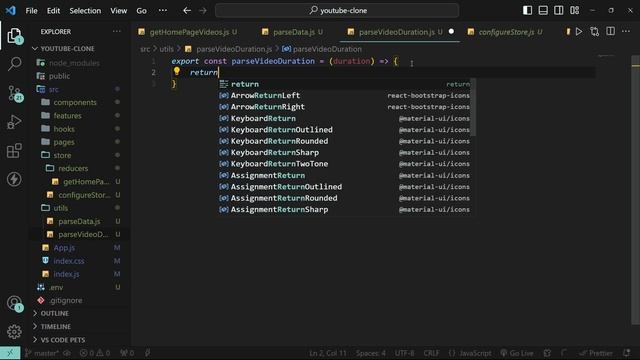
Task: Go forward with the right arrow
Action: coord(203,11)
